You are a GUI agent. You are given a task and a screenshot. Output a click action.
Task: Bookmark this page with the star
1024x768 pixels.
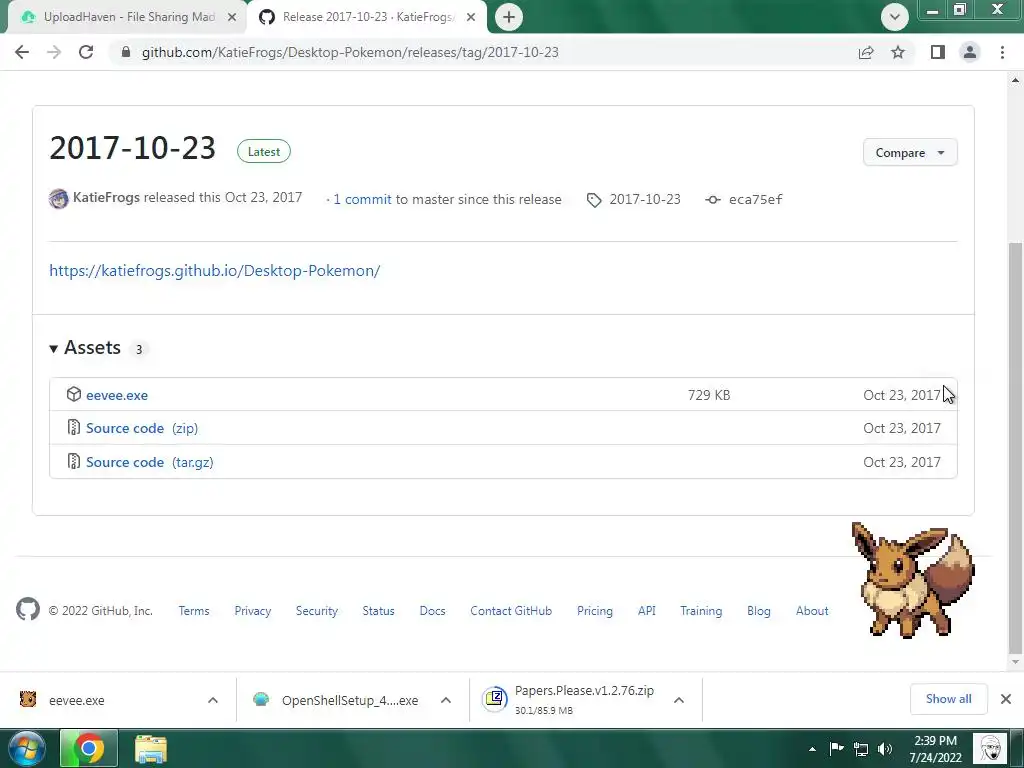899,52
